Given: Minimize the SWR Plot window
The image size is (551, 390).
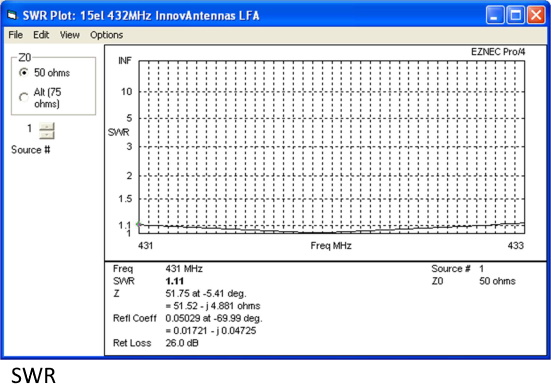Looking at the screenshot, I should click(495, 15).
